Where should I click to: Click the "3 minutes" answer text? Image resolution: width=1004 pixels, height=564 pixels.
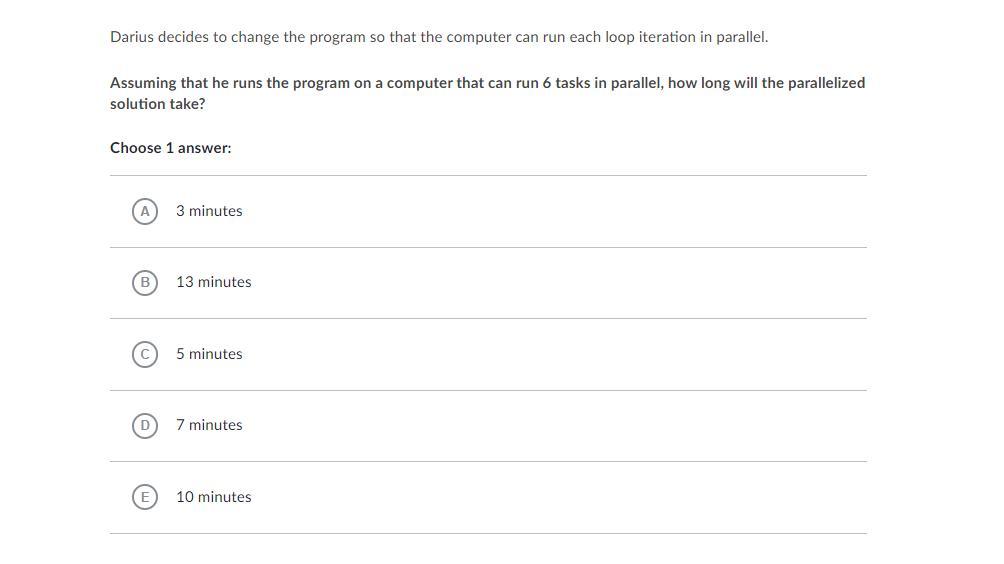point(209,211)
